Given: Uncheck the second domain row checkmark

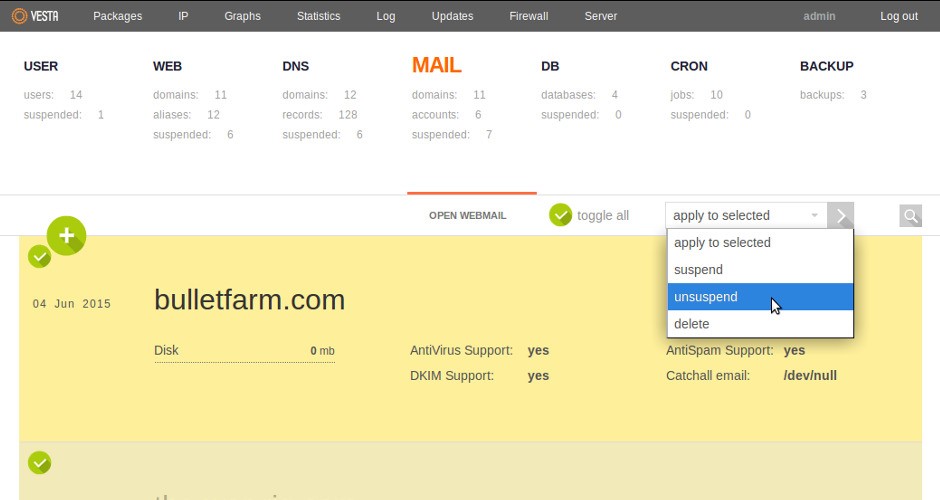Looking at the screenshot, I should click(x=40, y=463).
